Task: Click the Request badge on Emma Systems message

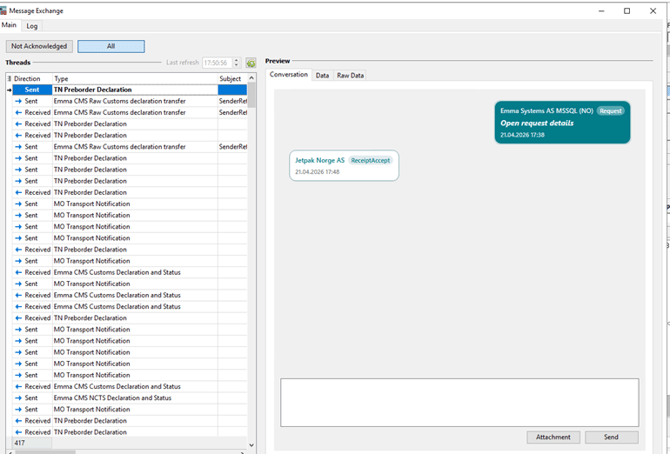Action: click(611, 111)
